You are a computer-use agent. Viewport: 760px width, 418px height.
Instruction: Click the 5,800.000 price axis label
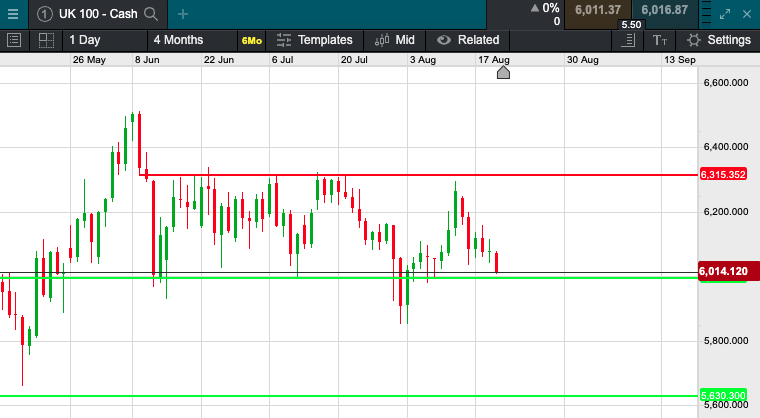point(726,341)
